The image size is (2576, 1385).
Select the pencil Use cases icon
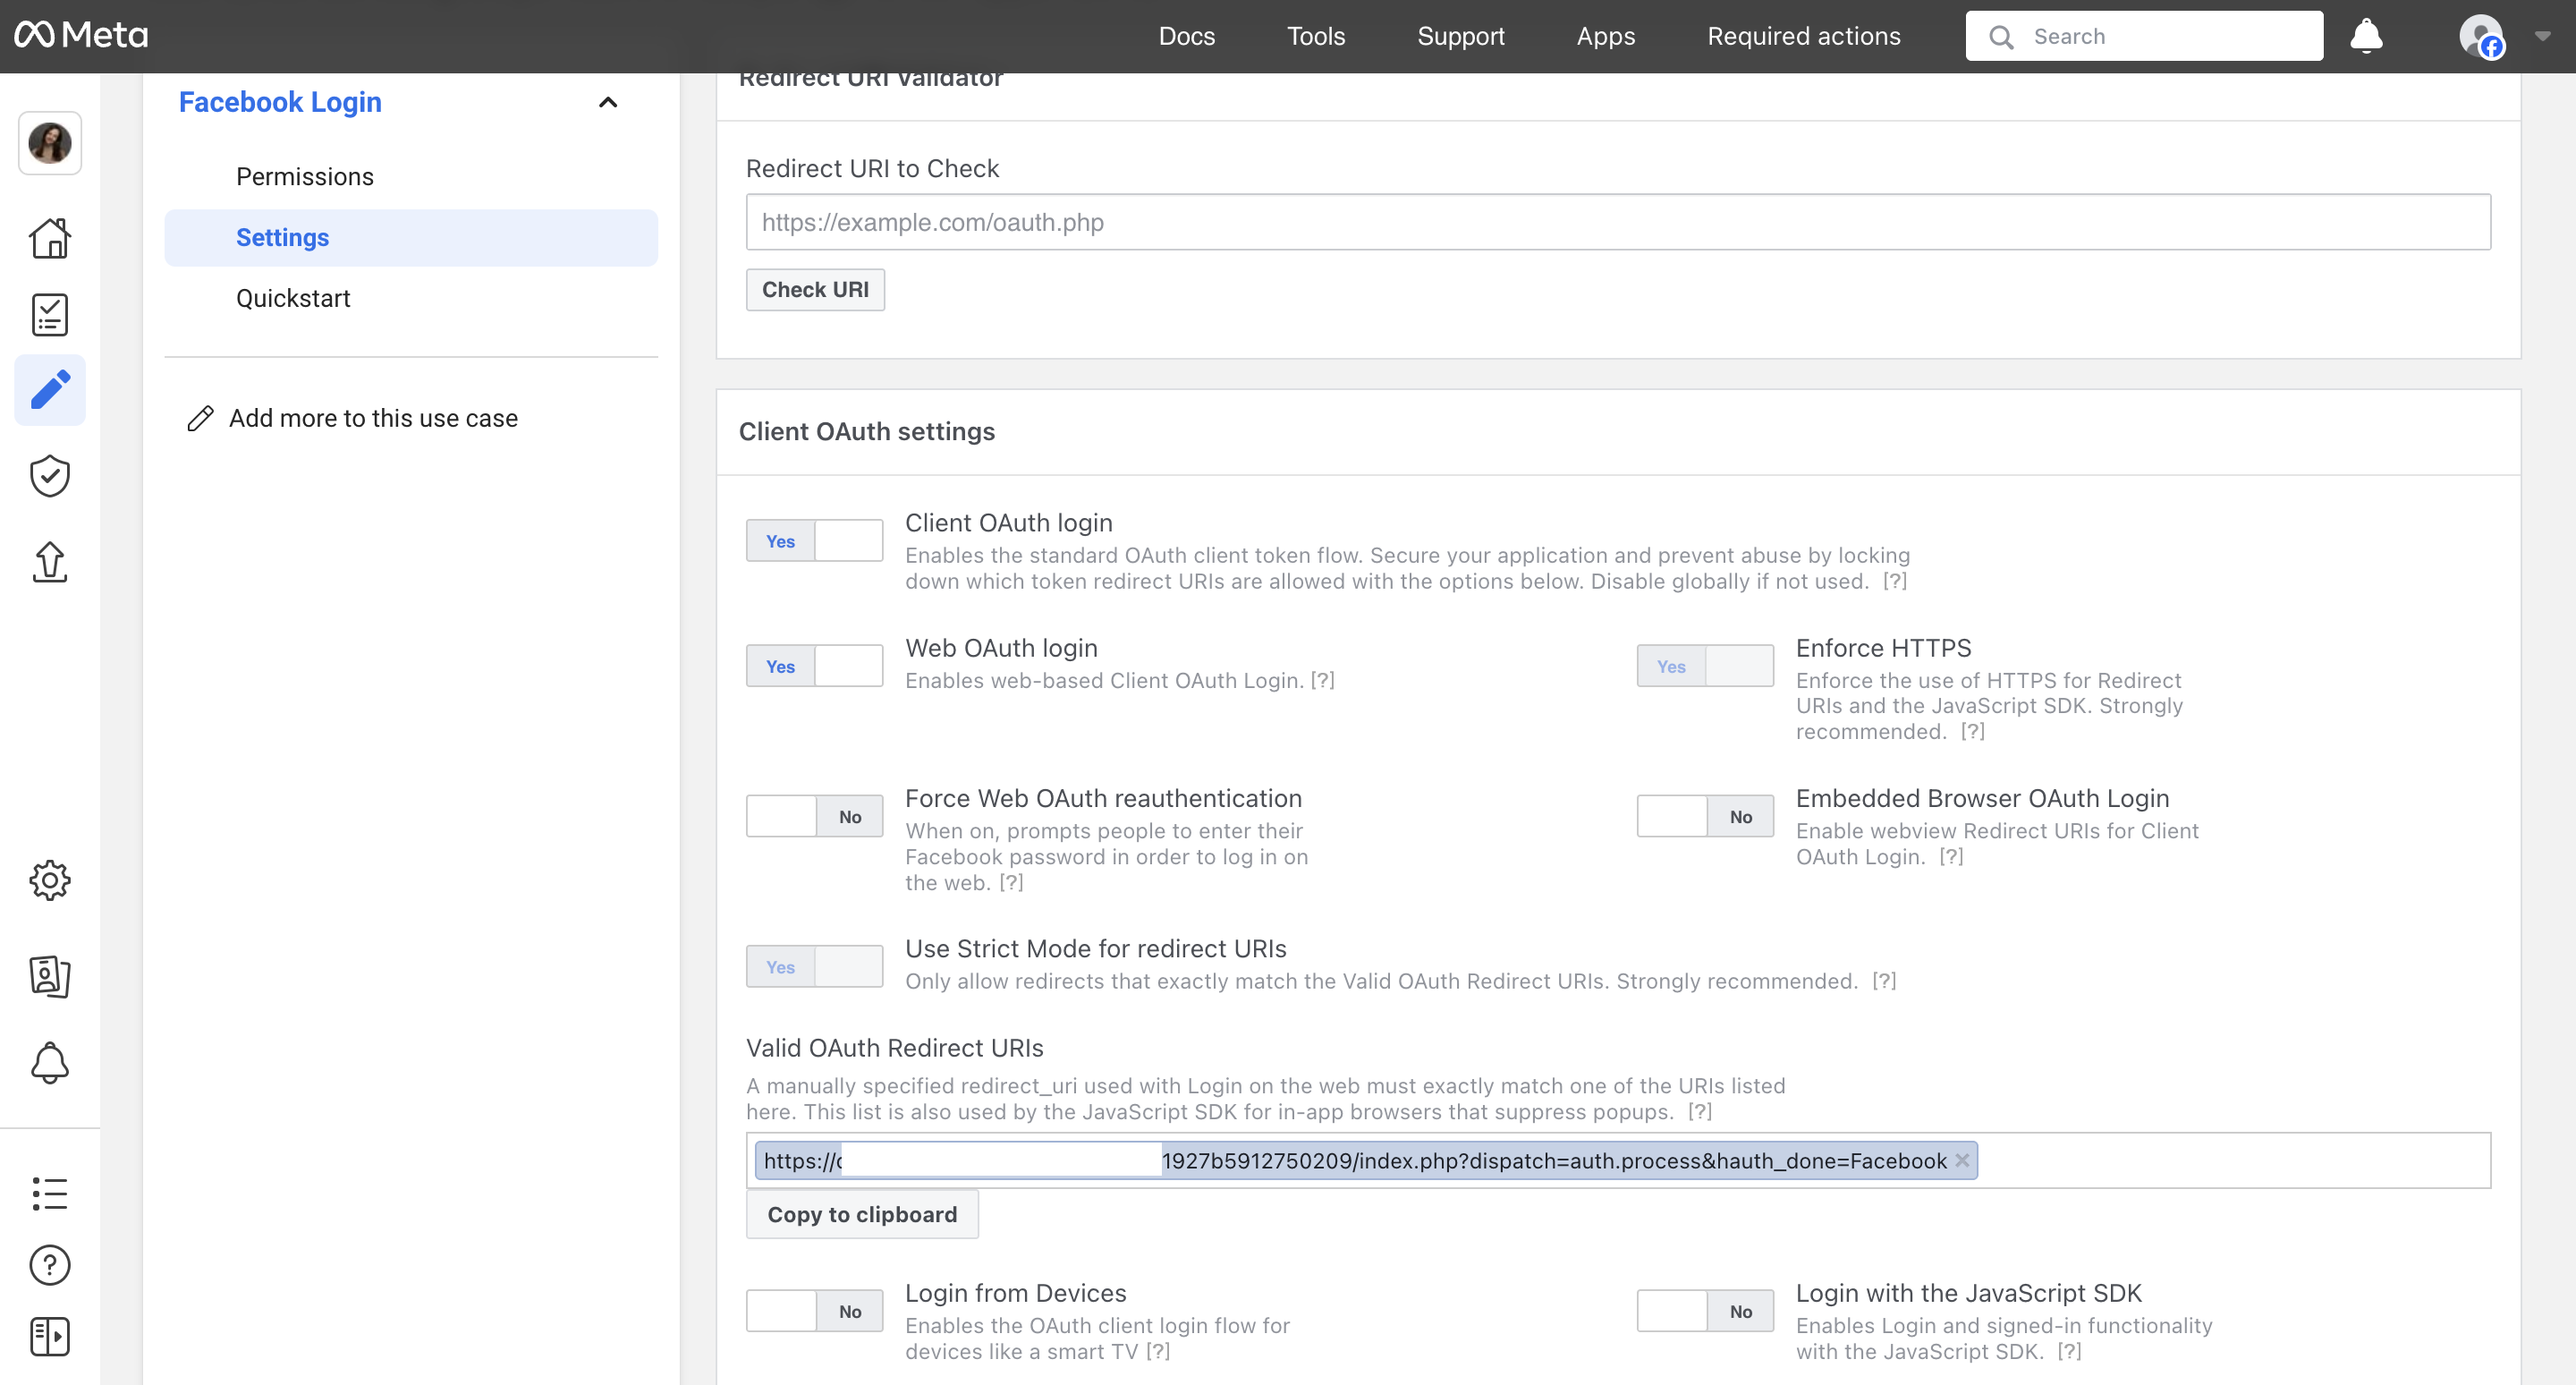50,390
